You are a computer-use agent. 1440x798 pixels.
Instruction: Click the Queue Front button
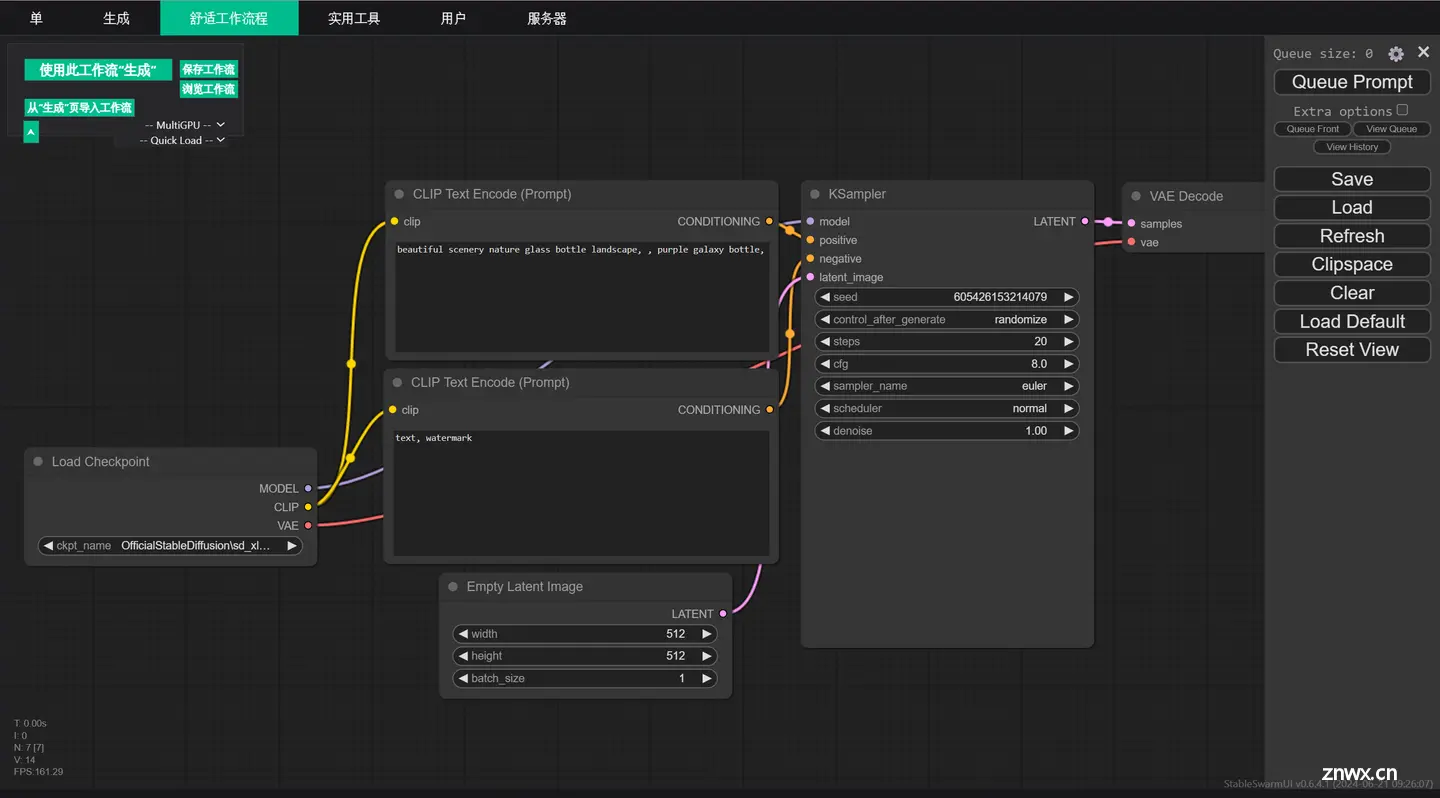(1313, 129)
